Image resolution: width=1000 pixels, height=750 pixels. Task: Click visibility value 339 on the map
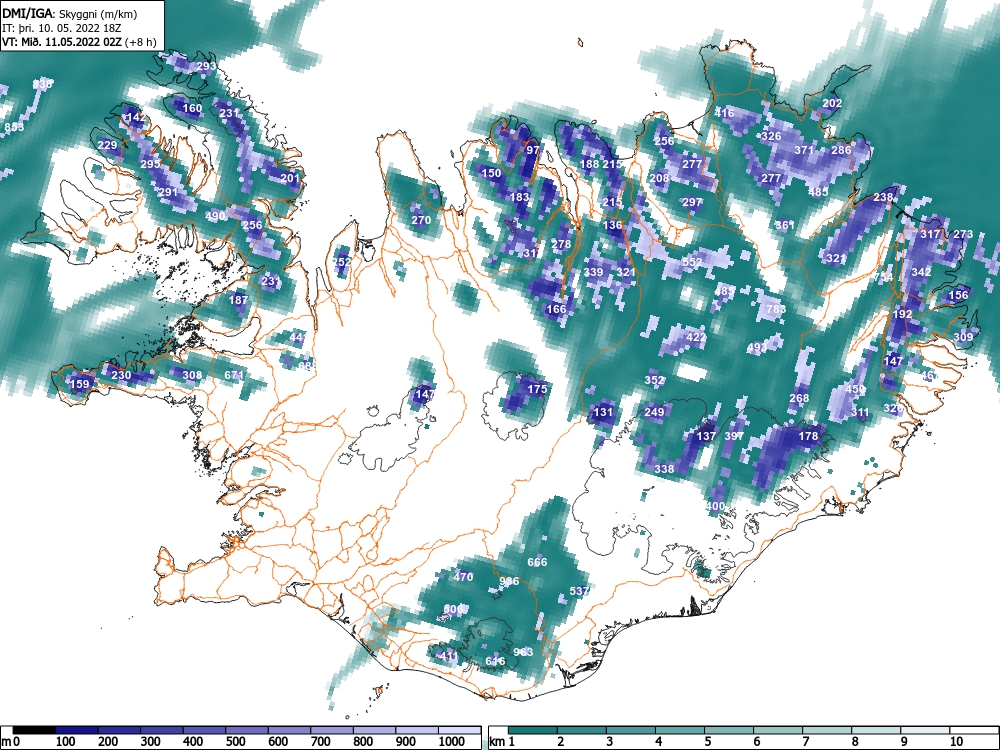[594, 272]
